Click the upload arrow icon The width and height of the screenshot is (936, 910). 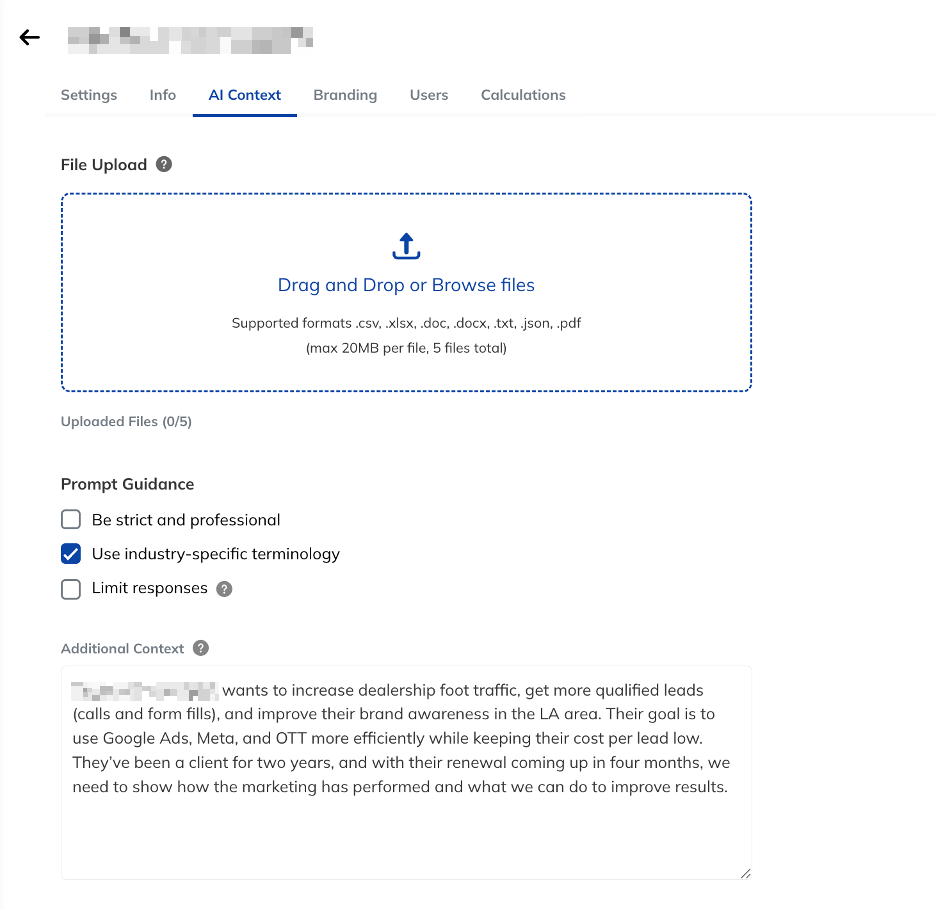point(406,246)
